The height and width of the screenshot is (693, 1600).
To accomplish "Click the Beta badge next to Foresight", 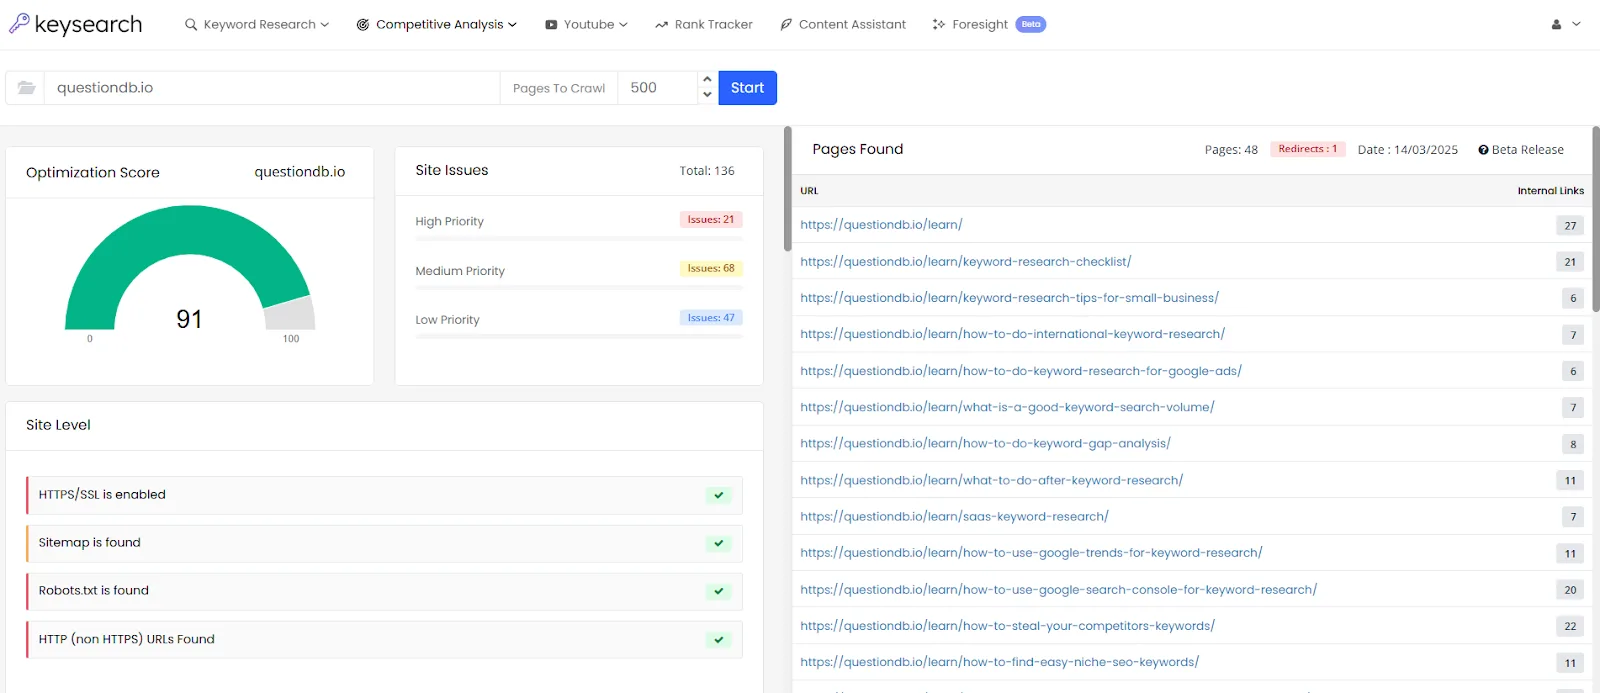I will click(x=1031, y=24).
